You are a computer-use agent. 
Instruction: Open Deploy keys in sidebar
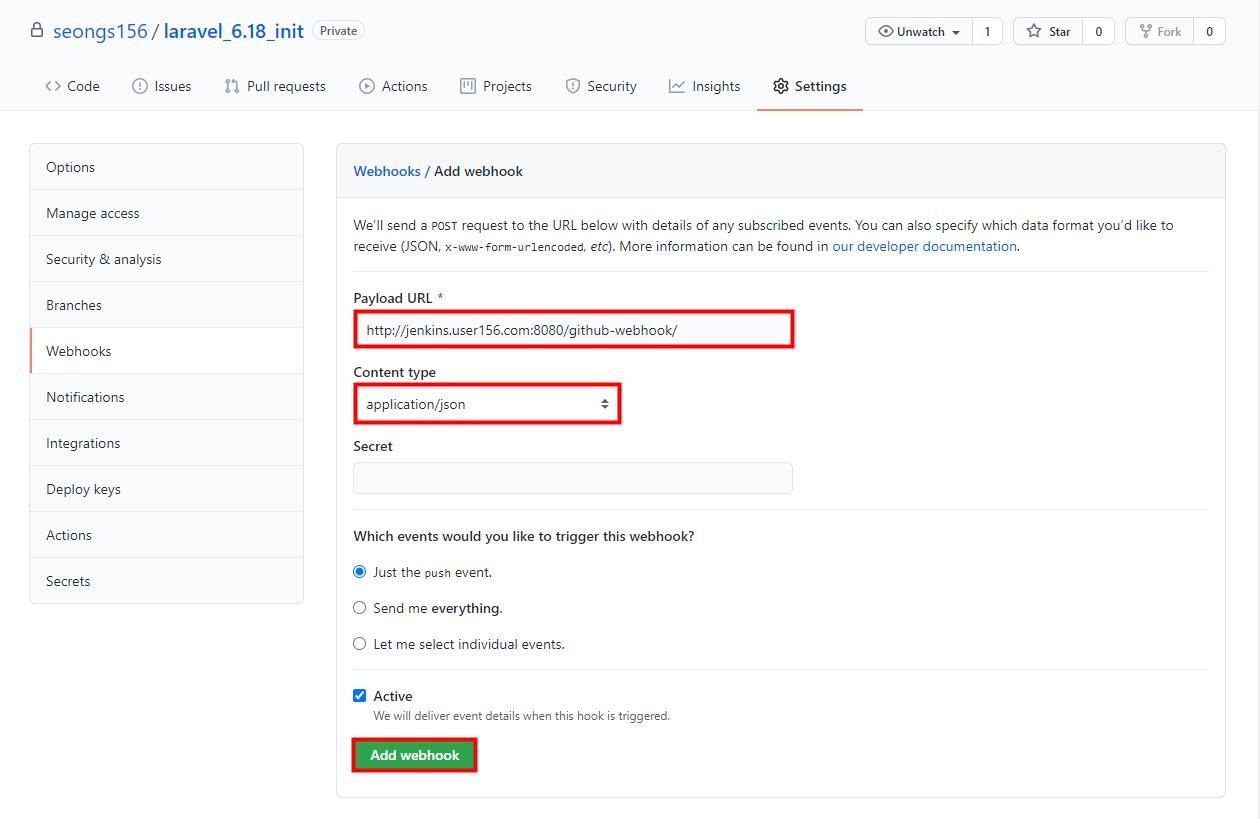167,489
